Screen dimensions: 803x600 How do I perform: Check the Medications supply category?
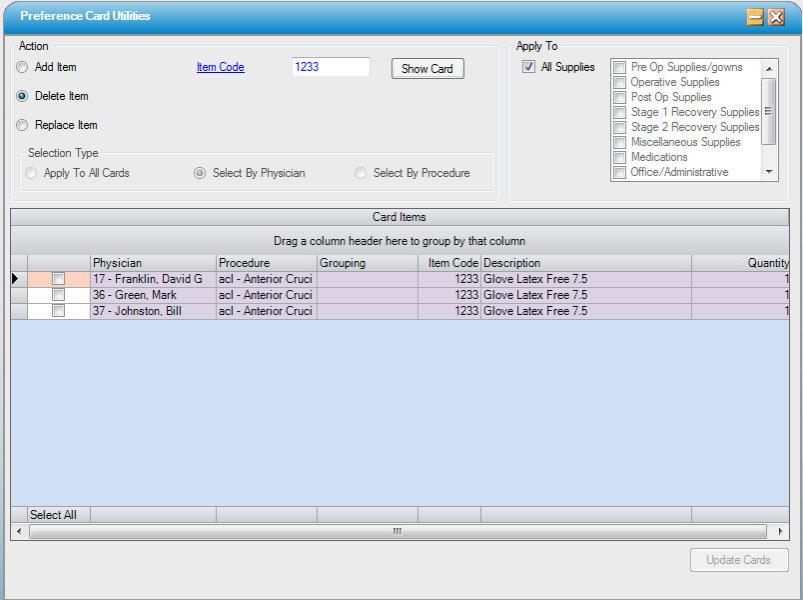pyautogui.click(x=619, y=157)
